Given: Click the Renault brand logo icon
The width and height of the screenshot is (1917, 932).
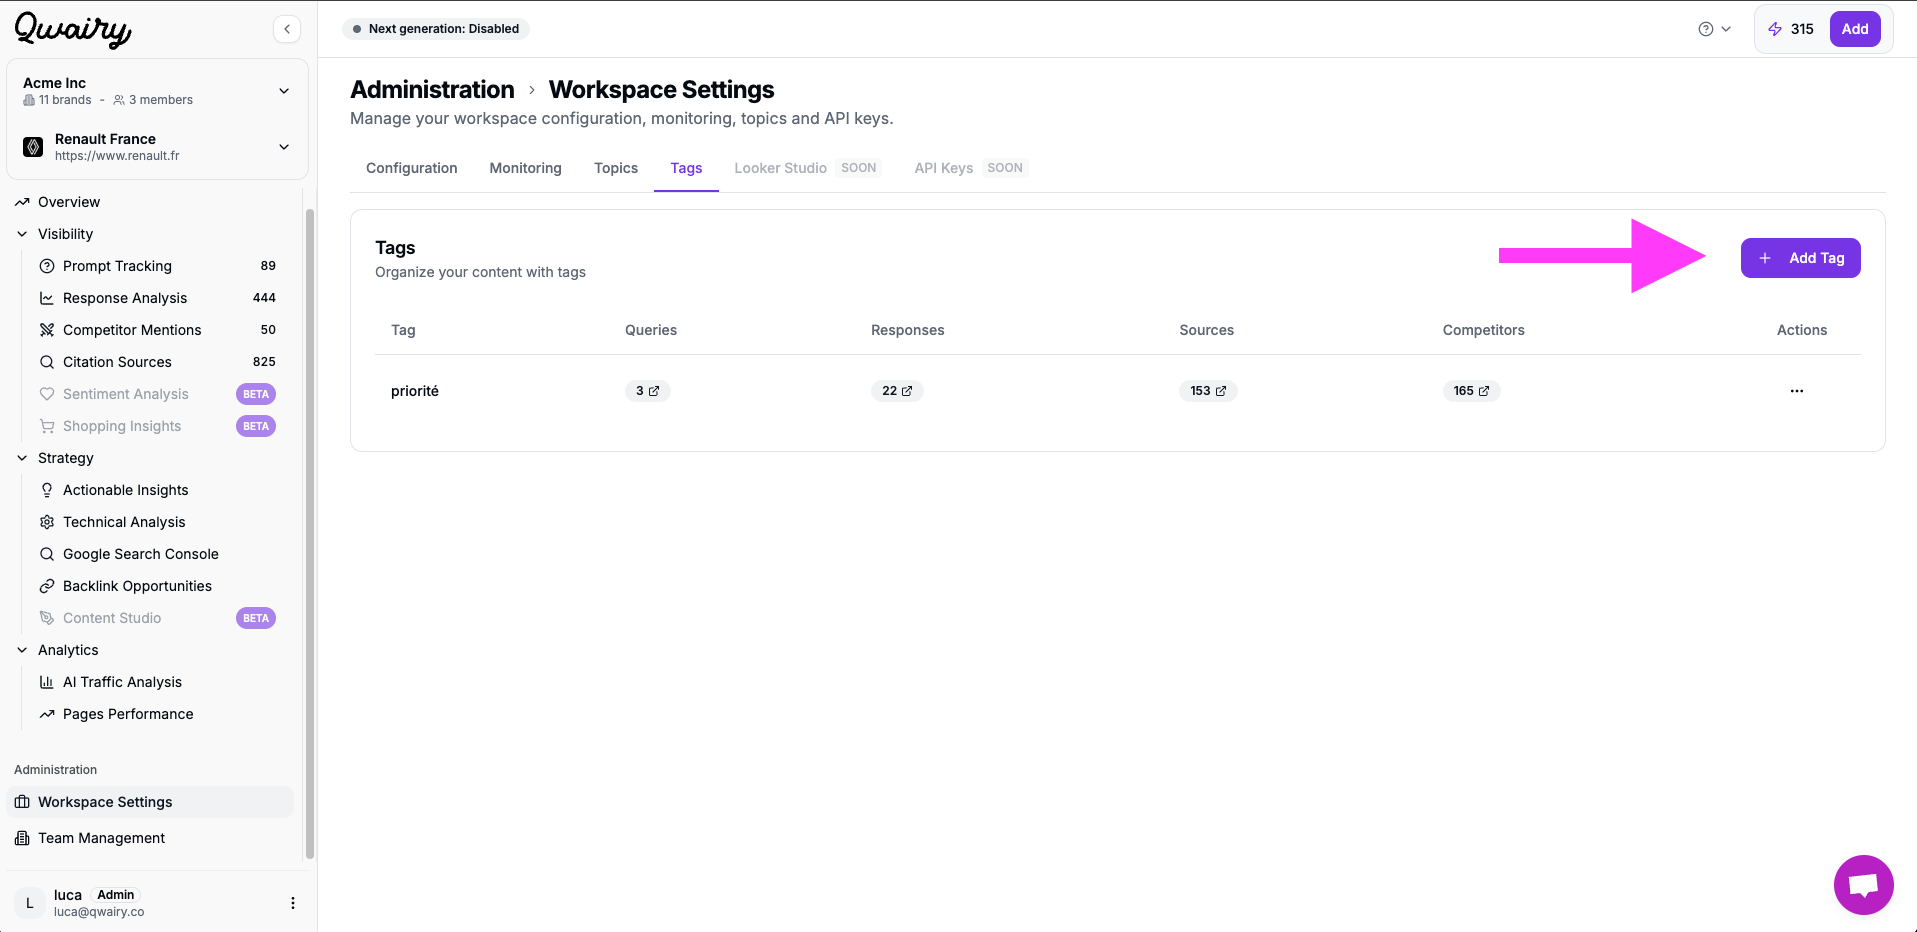Looking at the screenshot, I should 33,147.
